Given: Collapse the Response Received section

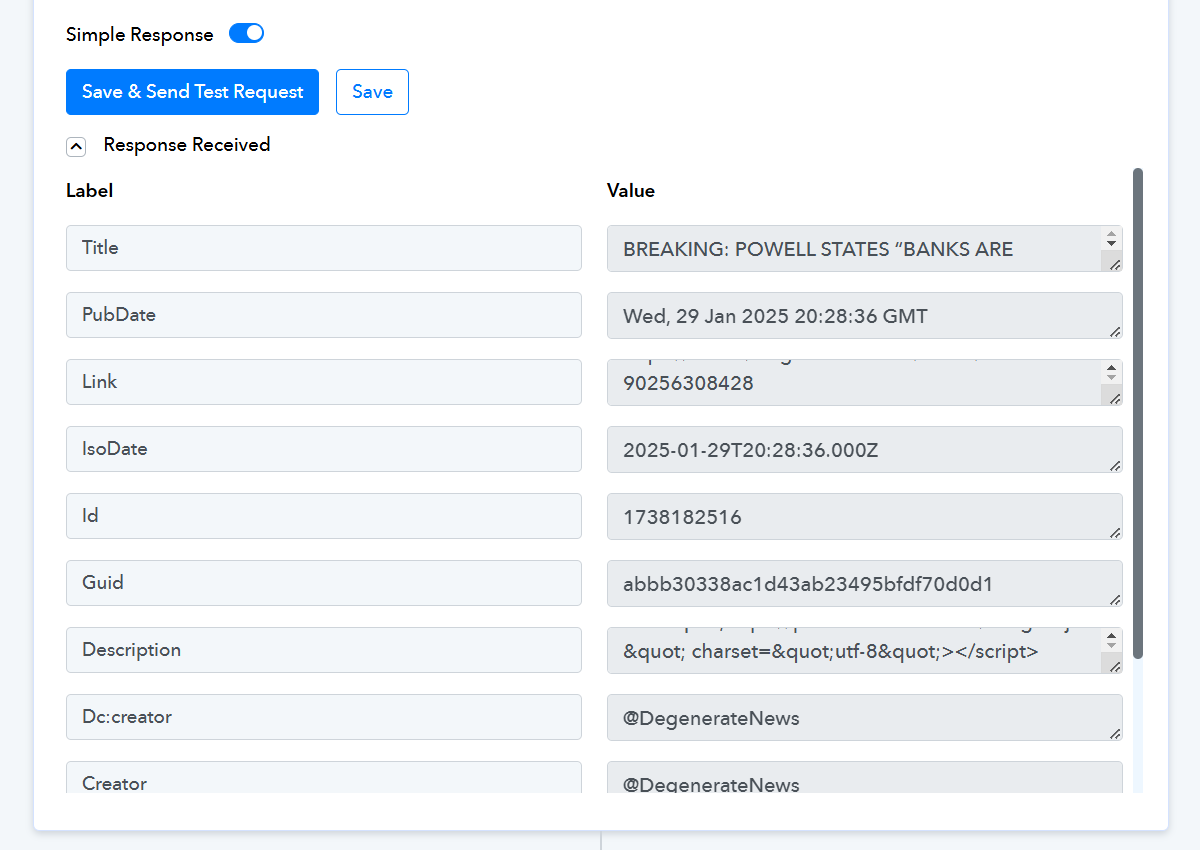Looking at the screenshot, I should (76, 146).
